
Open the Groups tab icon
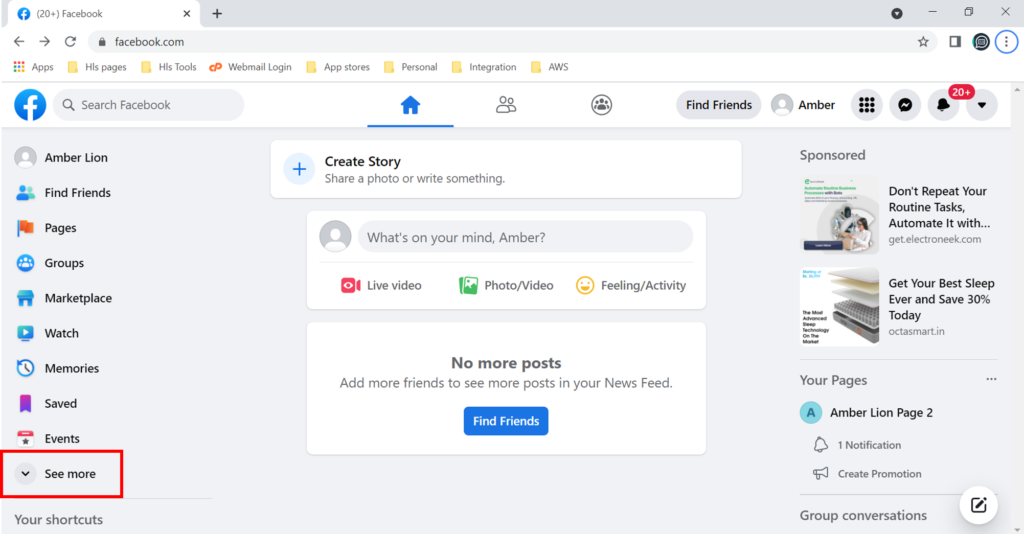coord(601,105)
